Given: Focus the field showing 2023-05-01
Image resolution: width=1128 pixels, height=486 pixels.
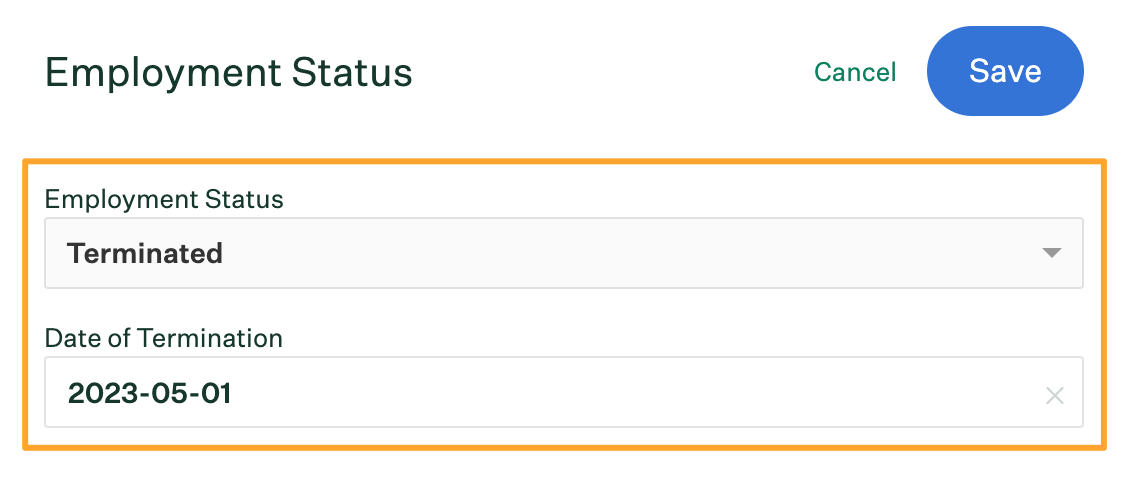Looking at the screenshot, I should point(564,392).
